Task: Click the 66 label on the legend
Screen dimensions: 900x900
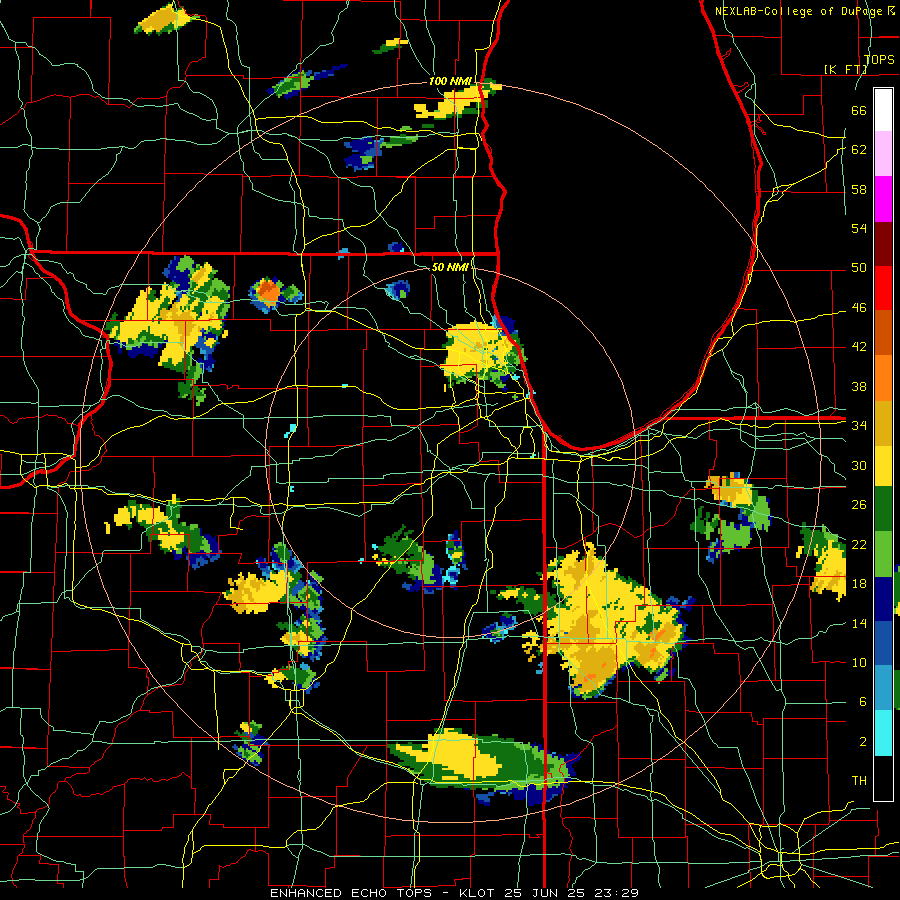Action: coord(859,110)
